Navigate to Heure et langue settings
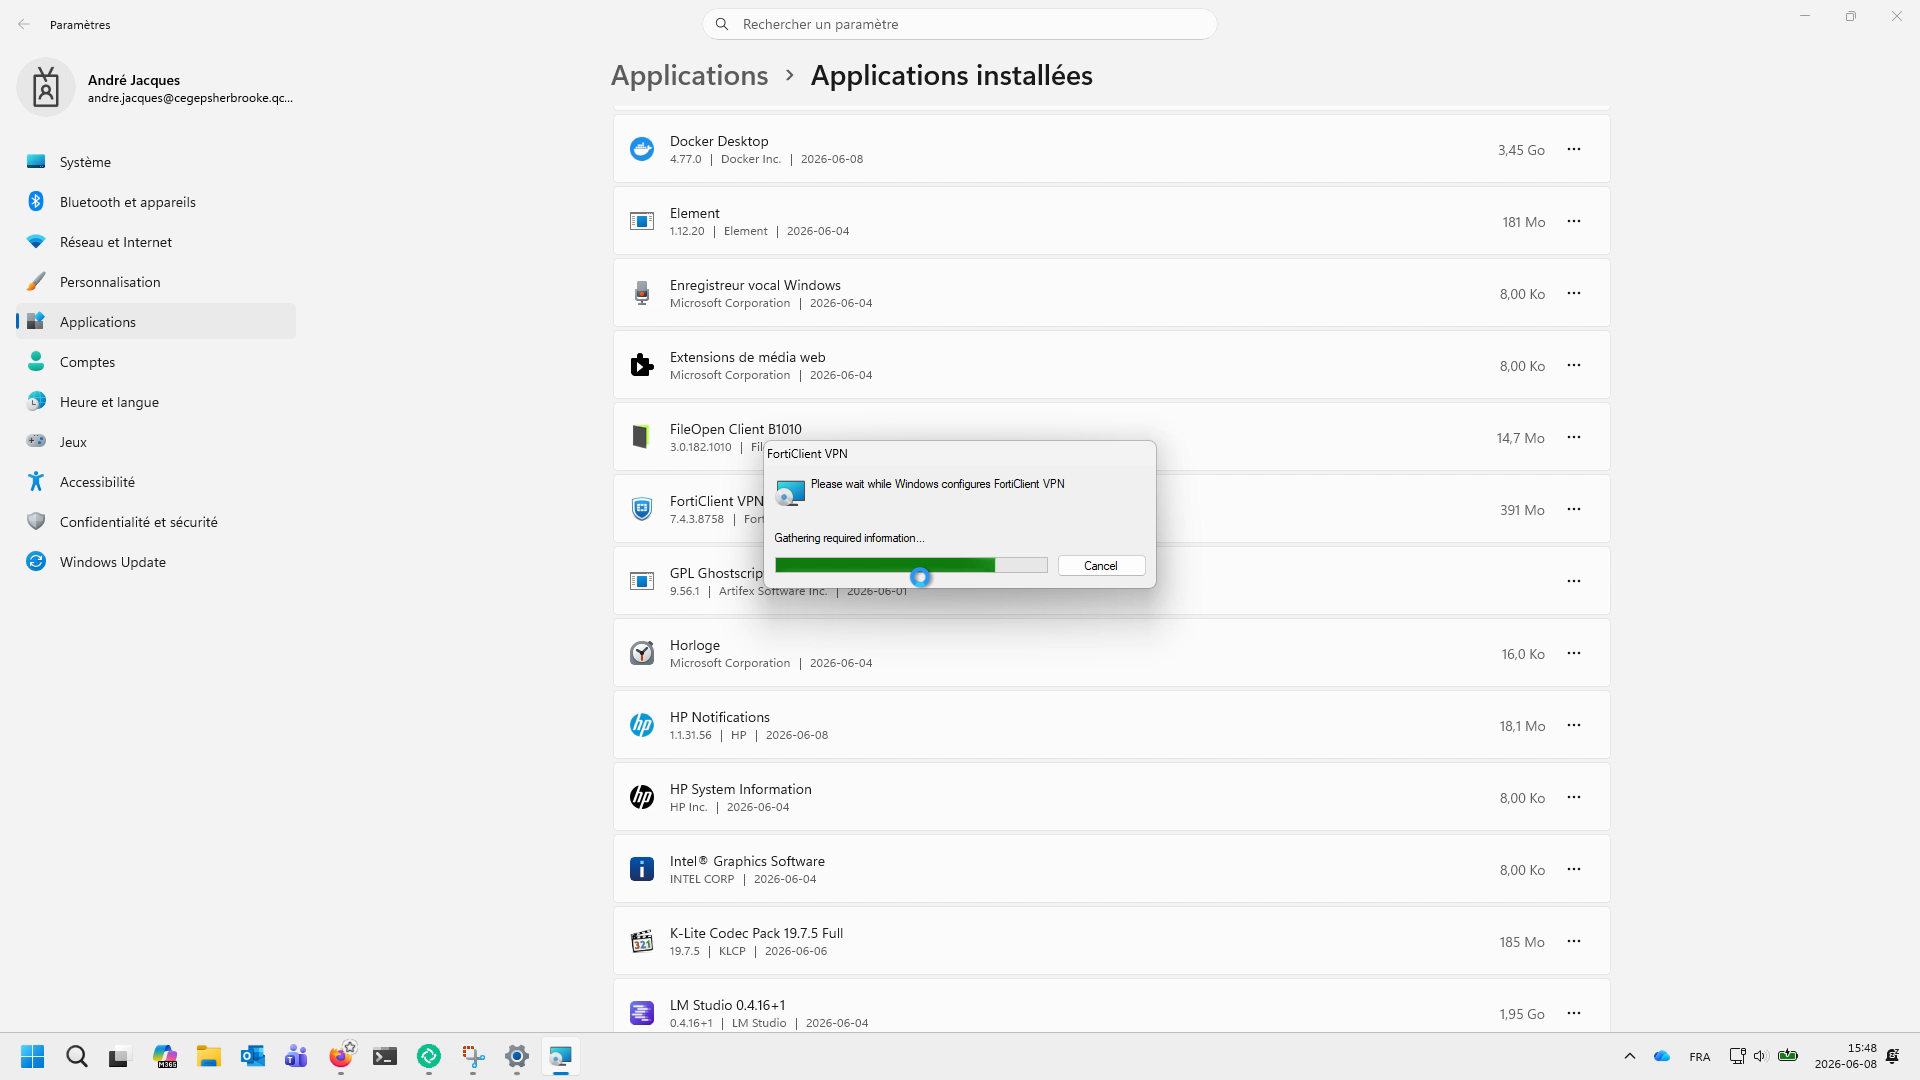Screen dimensions: 1920x1080 tap(156, 402)
